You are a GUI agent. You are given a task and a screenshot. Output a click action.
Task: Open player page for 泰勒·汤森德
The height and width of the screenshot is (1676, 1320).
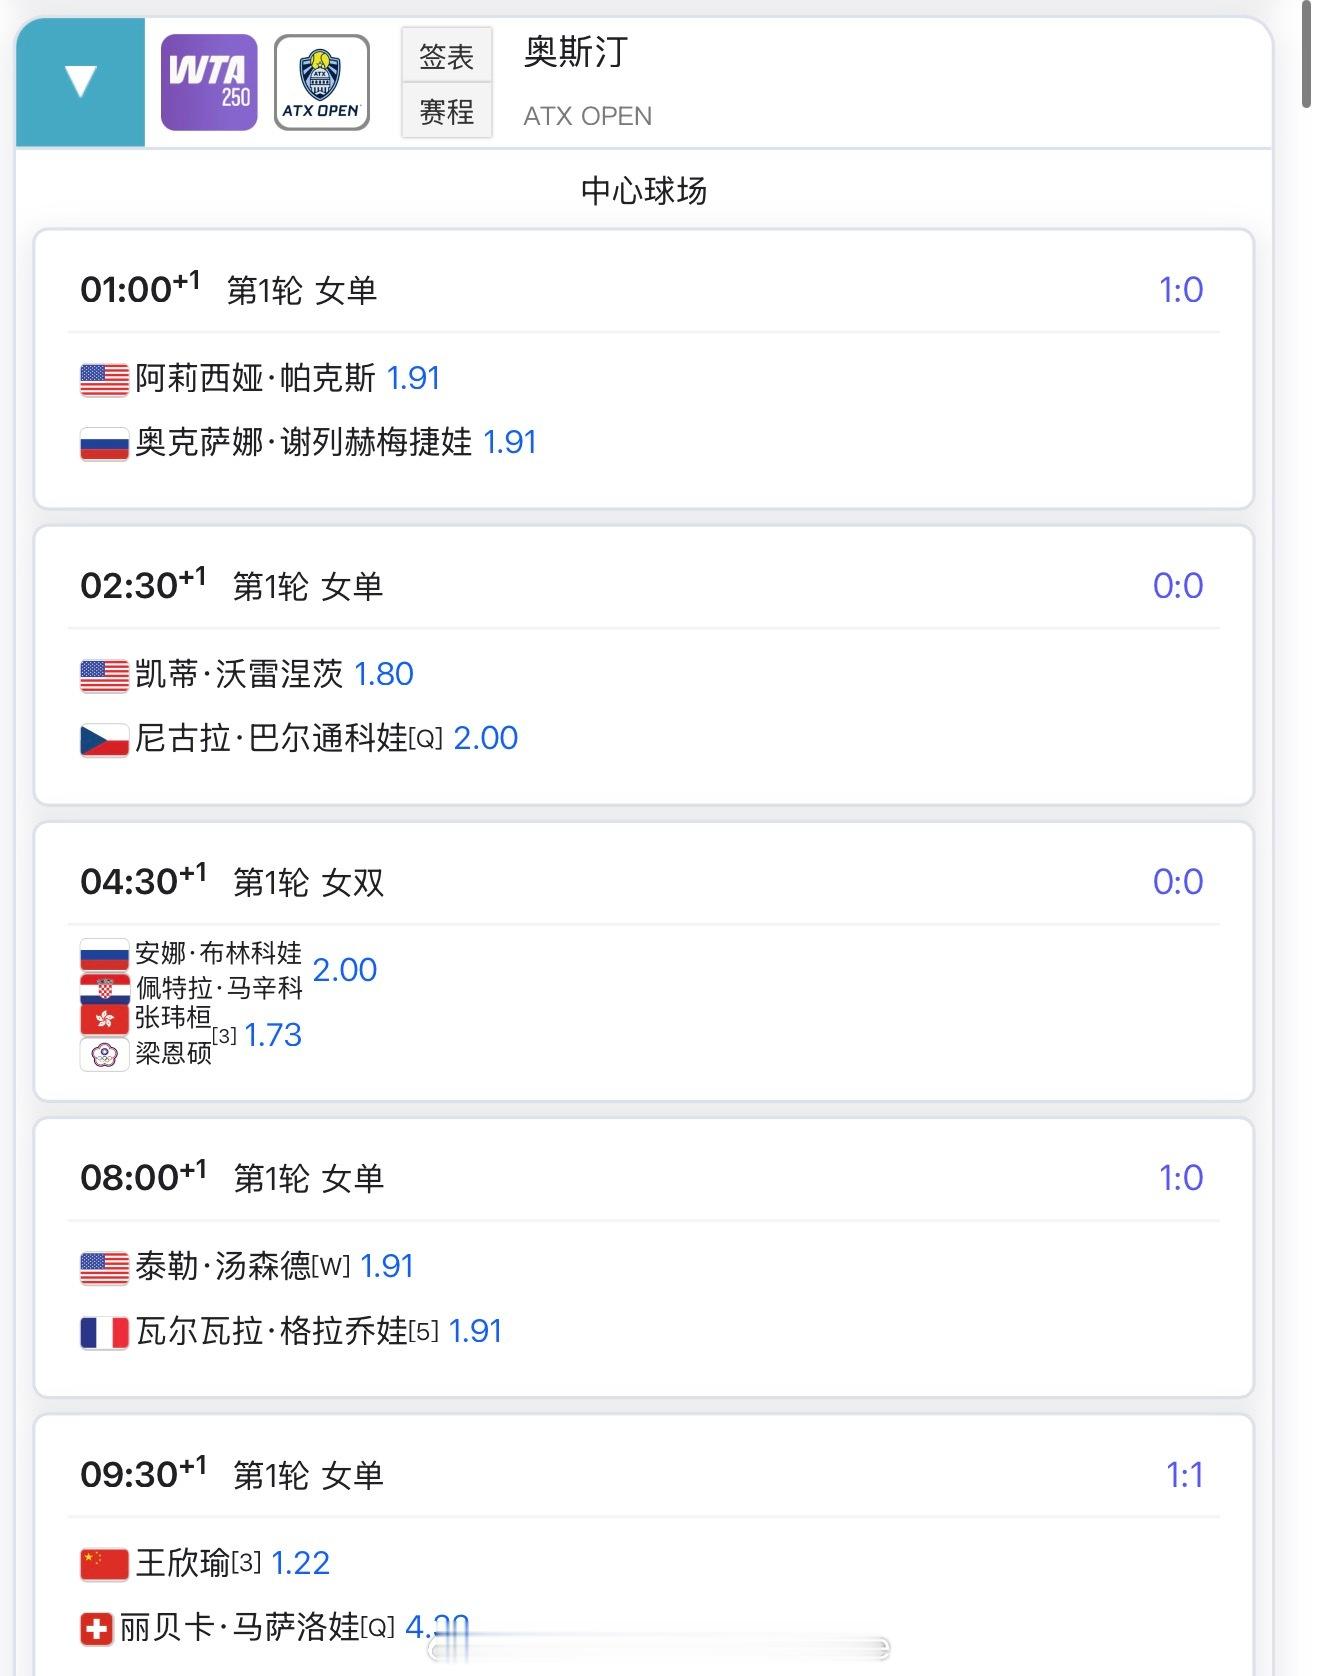[222, 1267]
